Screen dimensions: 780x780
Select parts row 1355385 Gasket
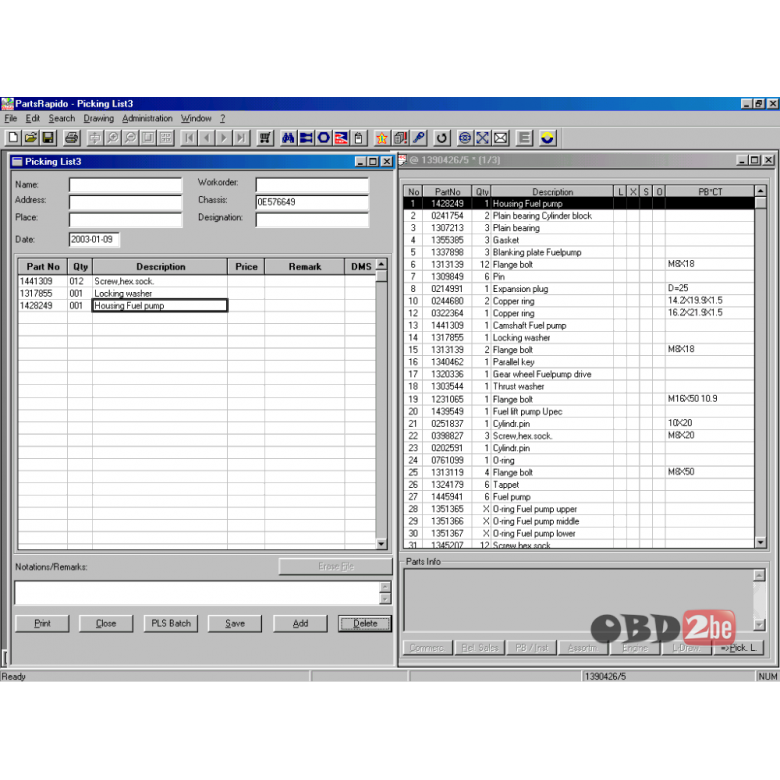coord(579,240)
